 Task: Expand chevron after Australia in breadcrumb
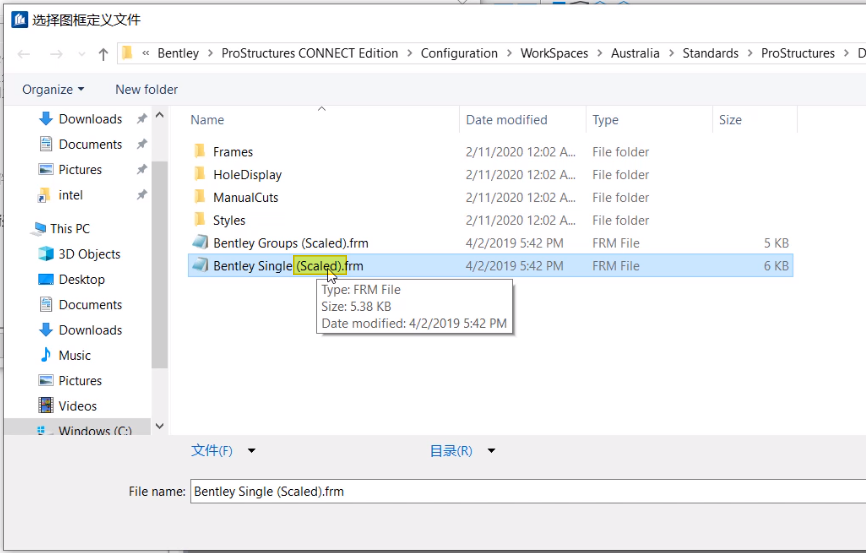click(x=671, y=54)
